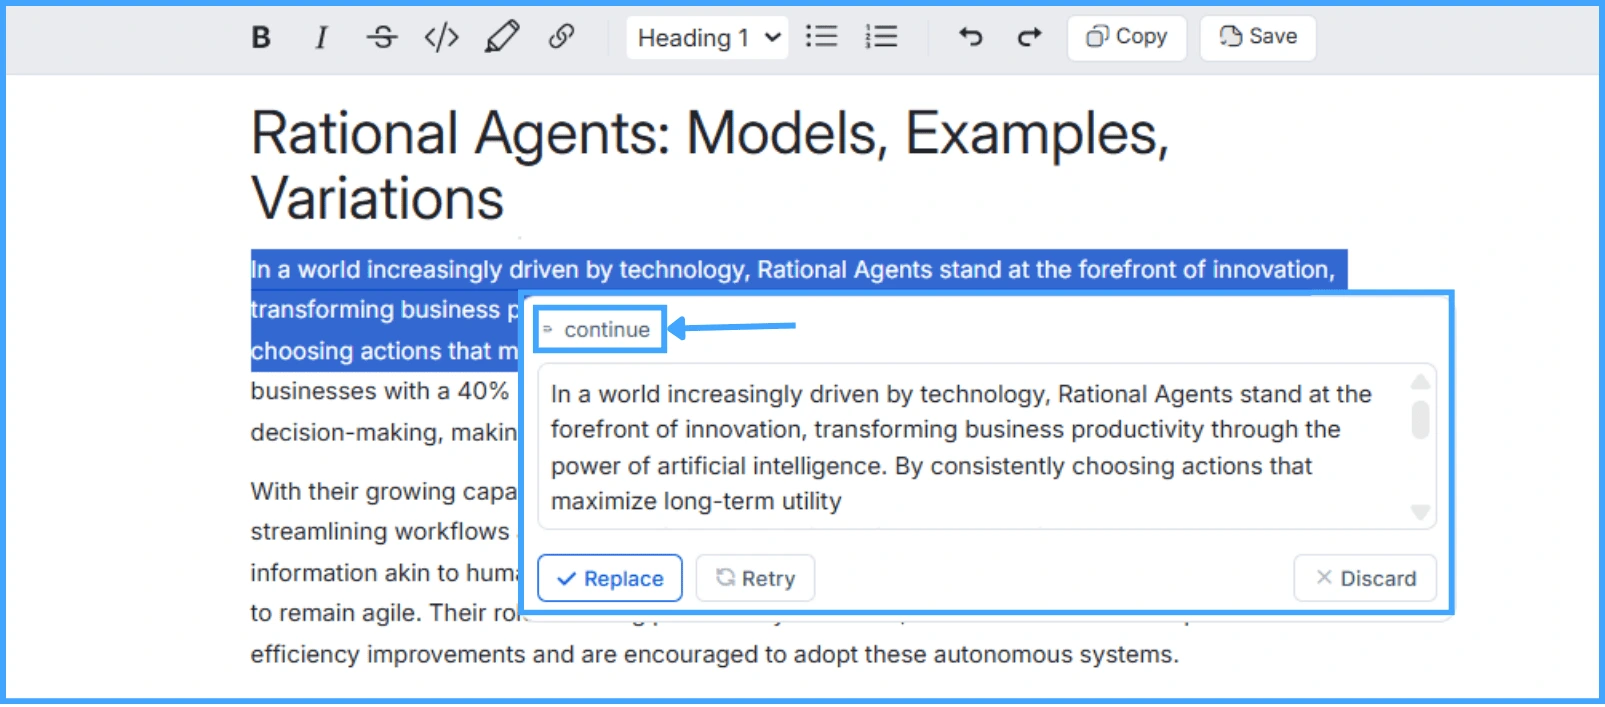Apply strikethrough formatting
1605x707 pixels.
pos(381,38)
